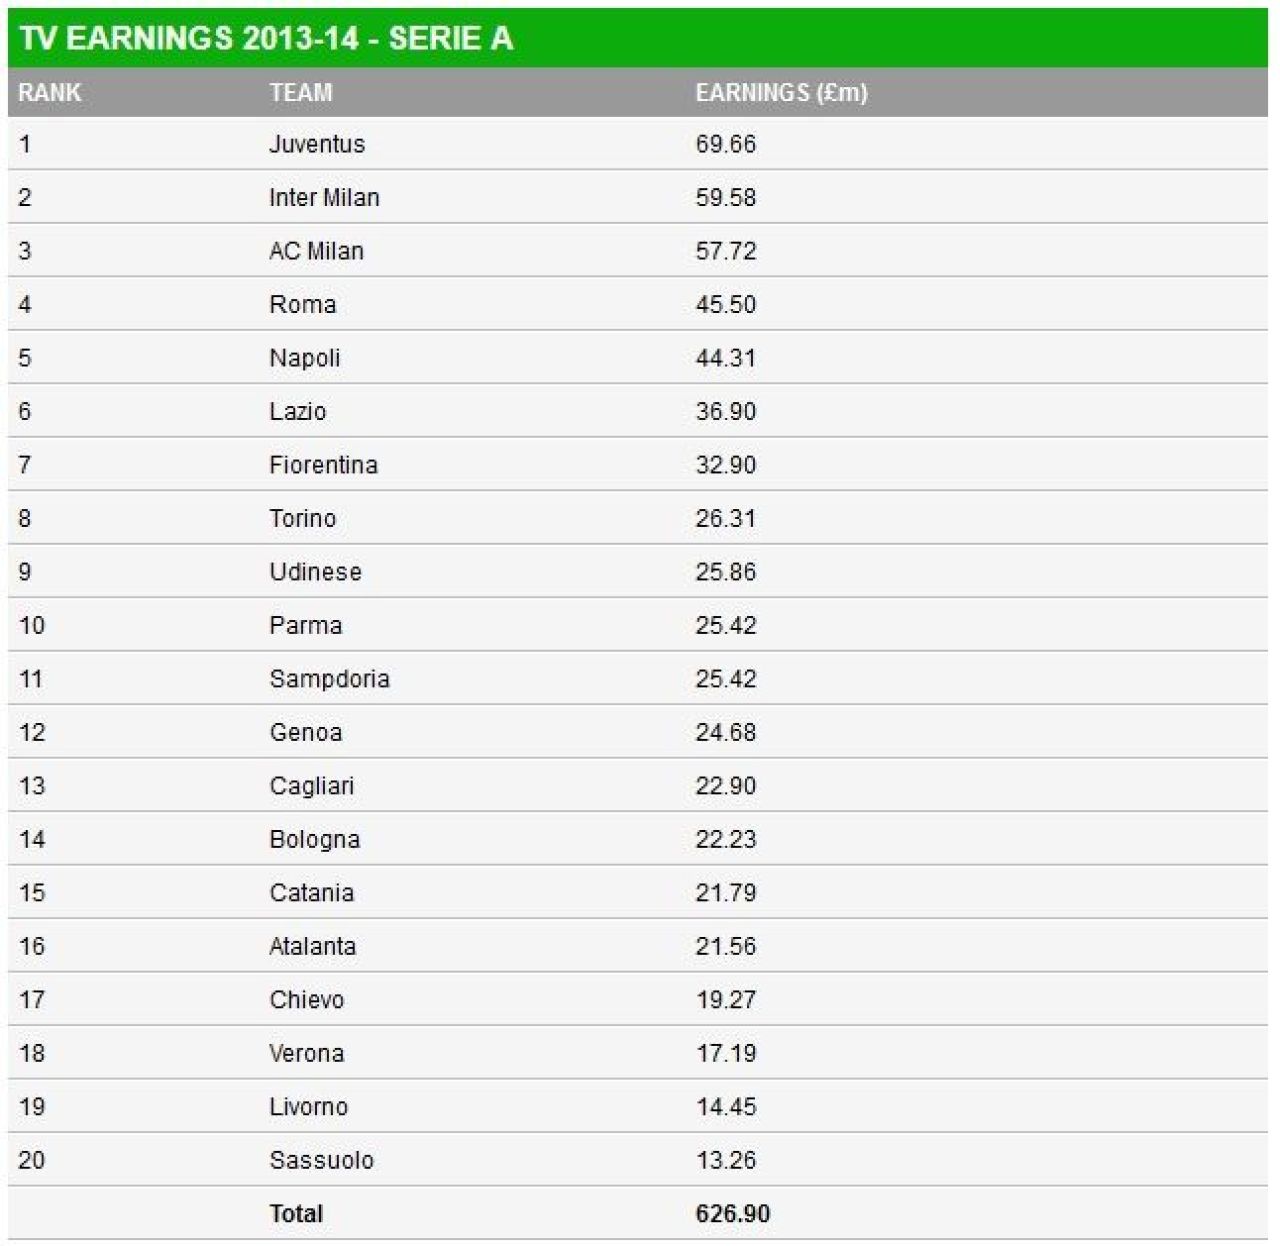Select the AC Milan team name
Viewport: 1280px width, 1246px height.
click(x=316, y=251)
